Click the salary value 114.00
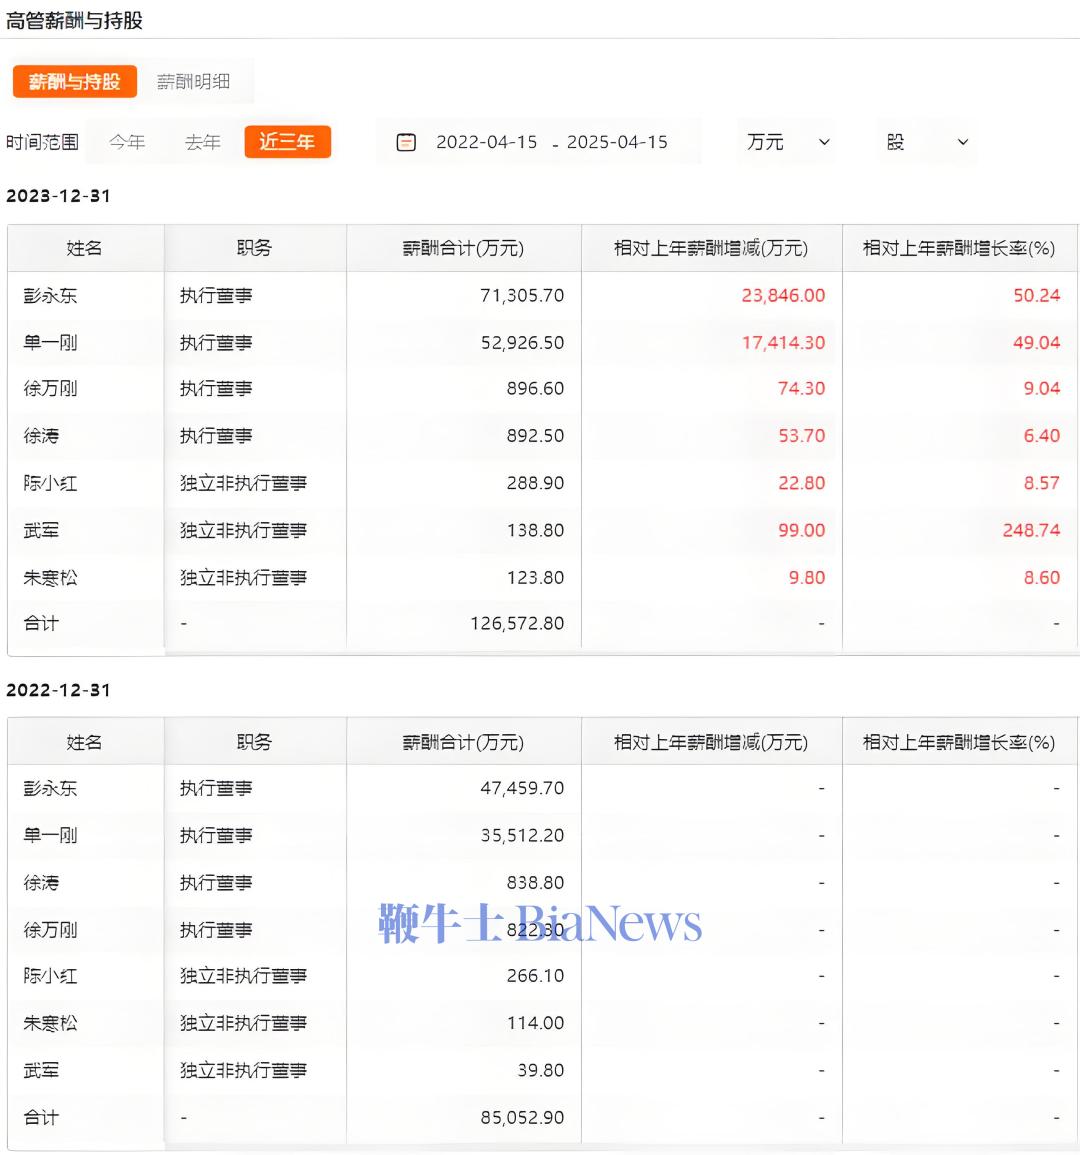This screenshot has height=1155, width=1080. click(536, 1023)
